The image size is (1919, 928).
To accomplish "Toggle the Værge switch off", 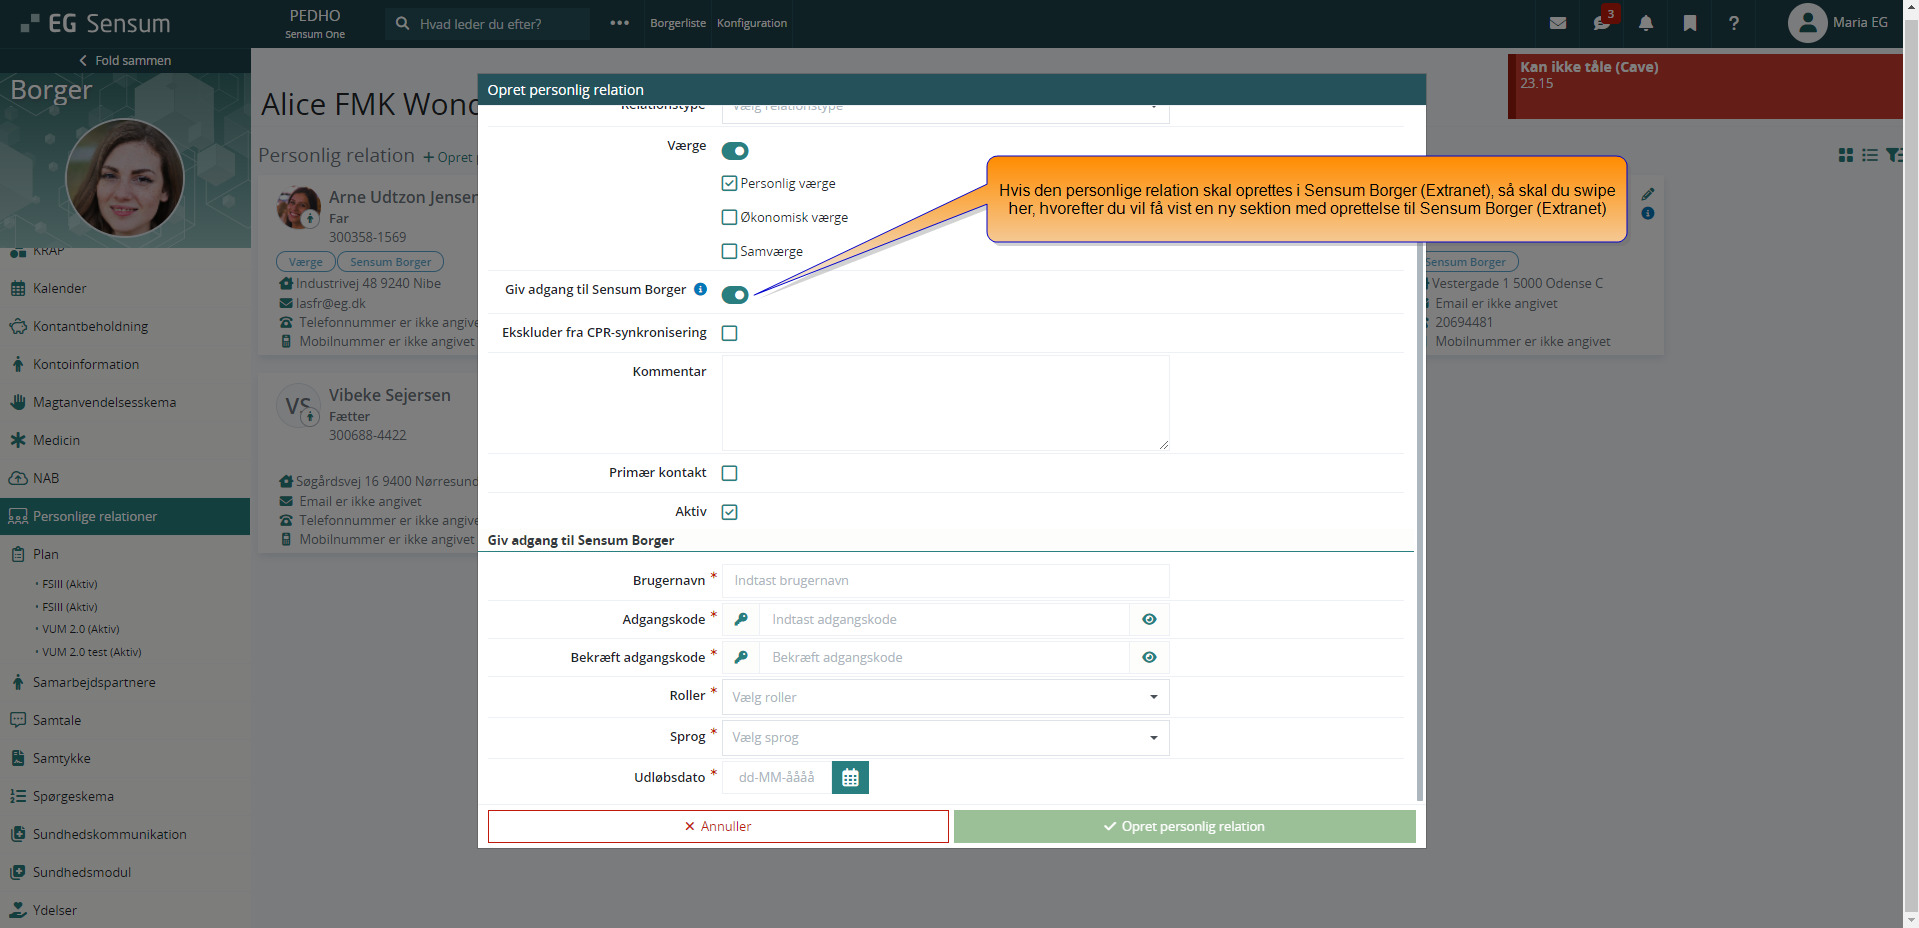I will tap(735, 151).
